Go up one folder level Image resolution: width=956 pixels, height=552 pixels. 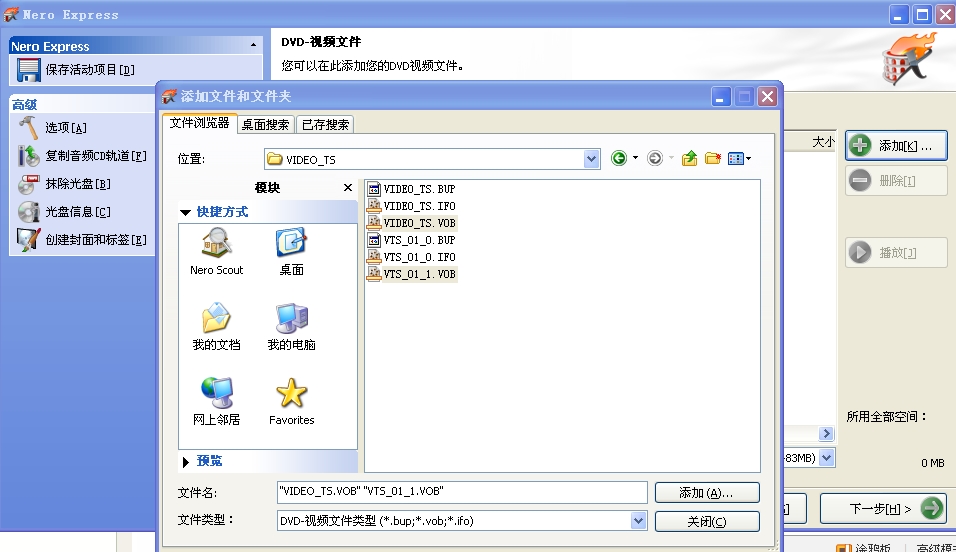(x=690, y=159)
